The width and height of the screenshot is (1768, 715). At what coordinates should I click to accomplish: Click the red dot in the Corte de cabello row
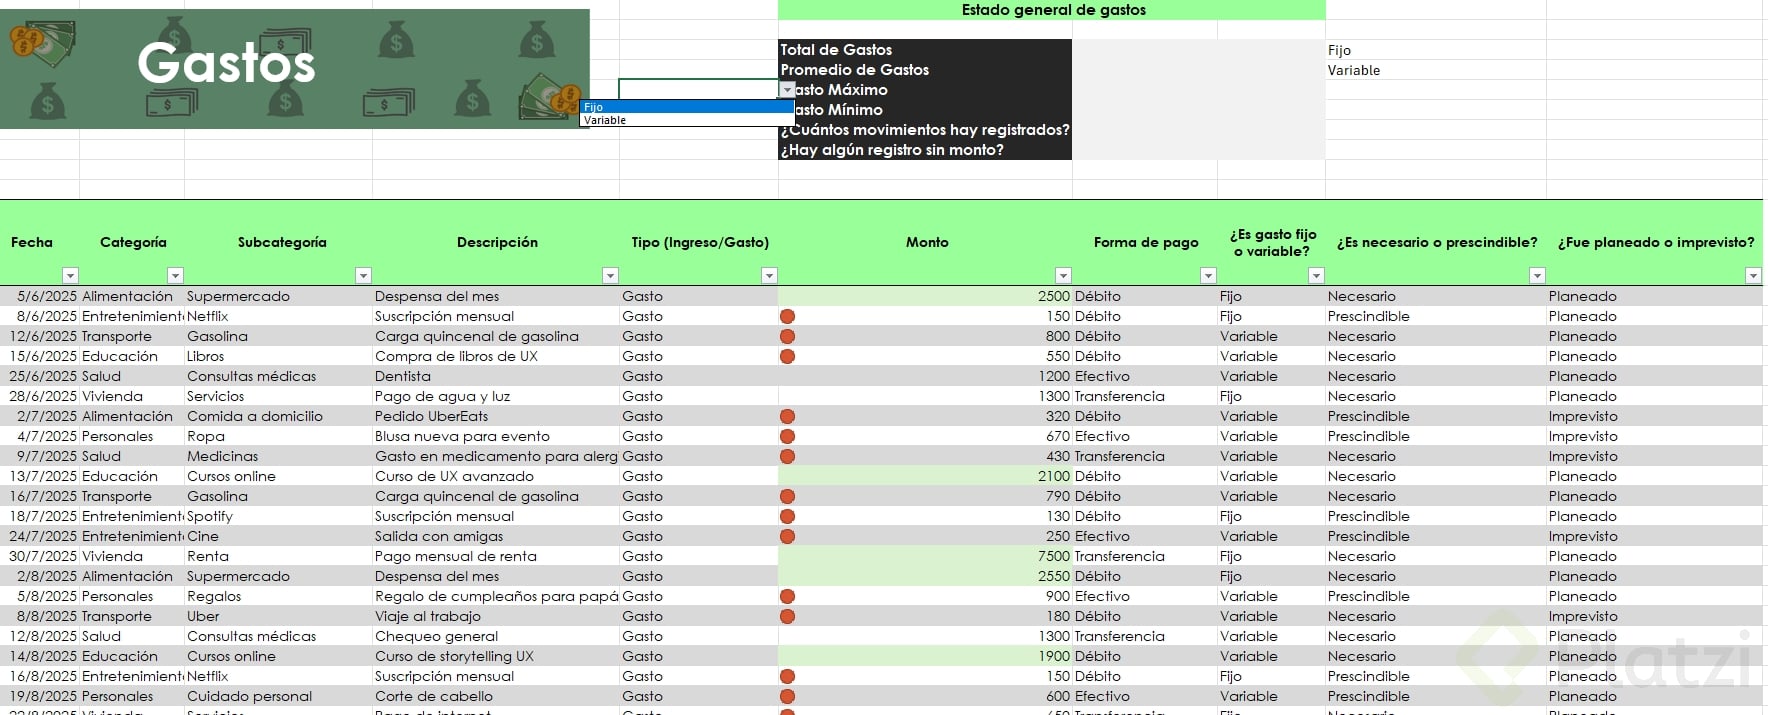787,696
